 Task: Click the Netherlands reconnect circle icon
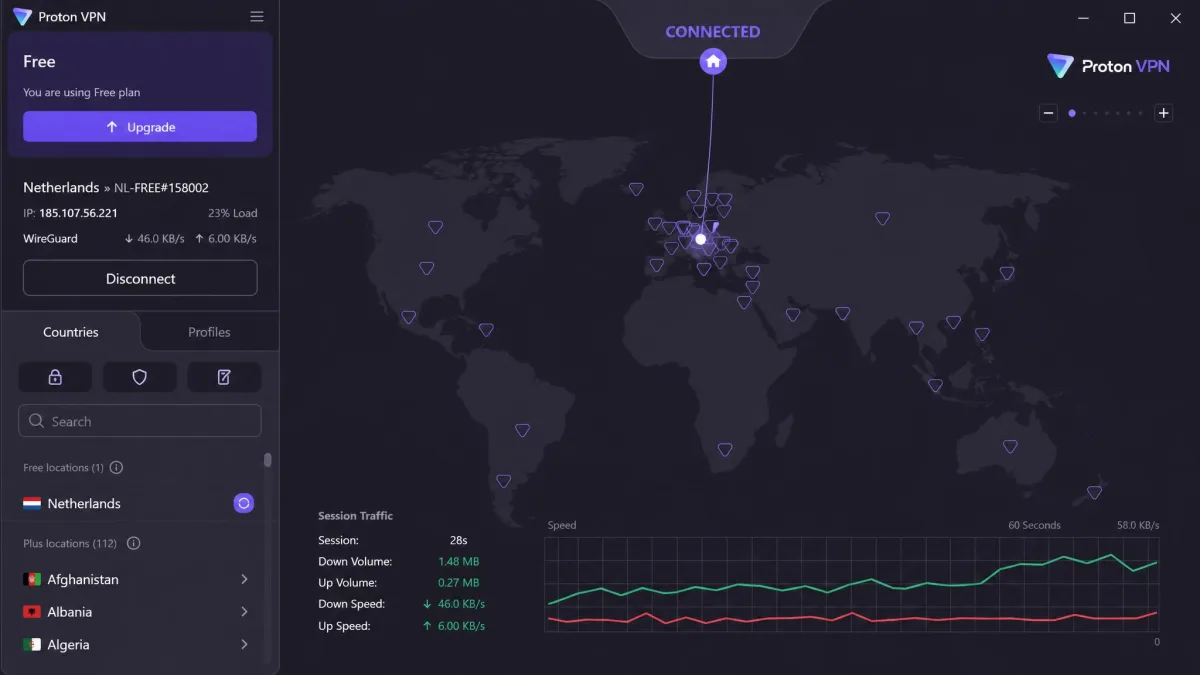[243, 504]
